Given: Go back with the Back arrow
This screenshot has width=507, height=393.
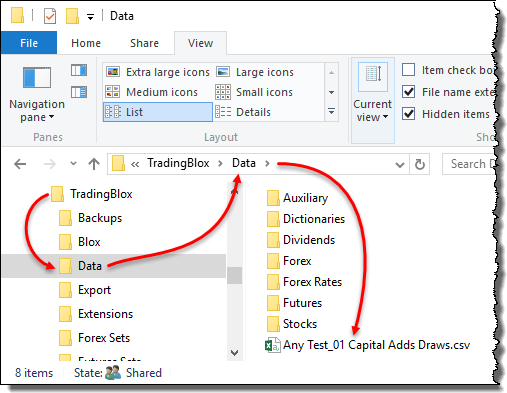Looking at the screenshot, I should tap(20, 164).
